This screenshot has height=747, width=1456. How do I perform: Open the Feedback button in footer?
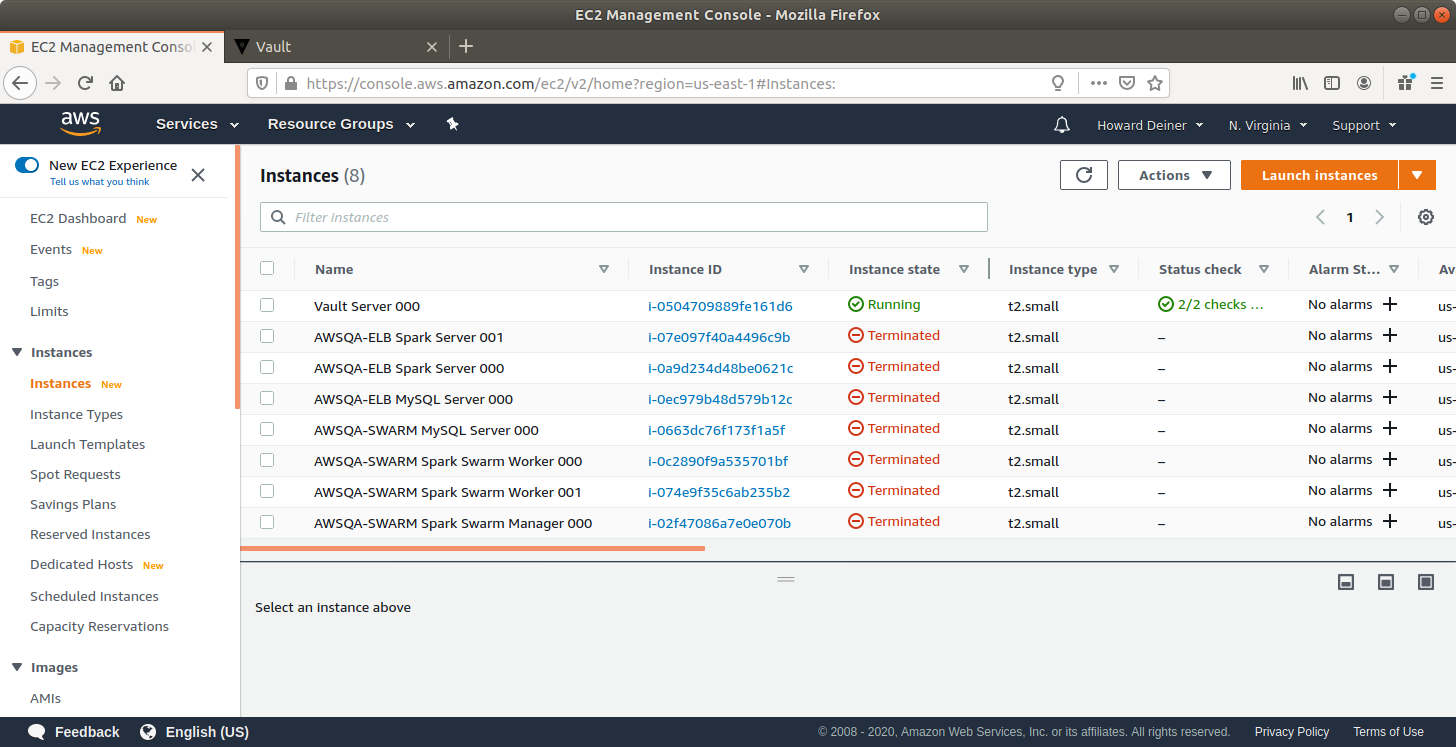[x=74, y=732]
